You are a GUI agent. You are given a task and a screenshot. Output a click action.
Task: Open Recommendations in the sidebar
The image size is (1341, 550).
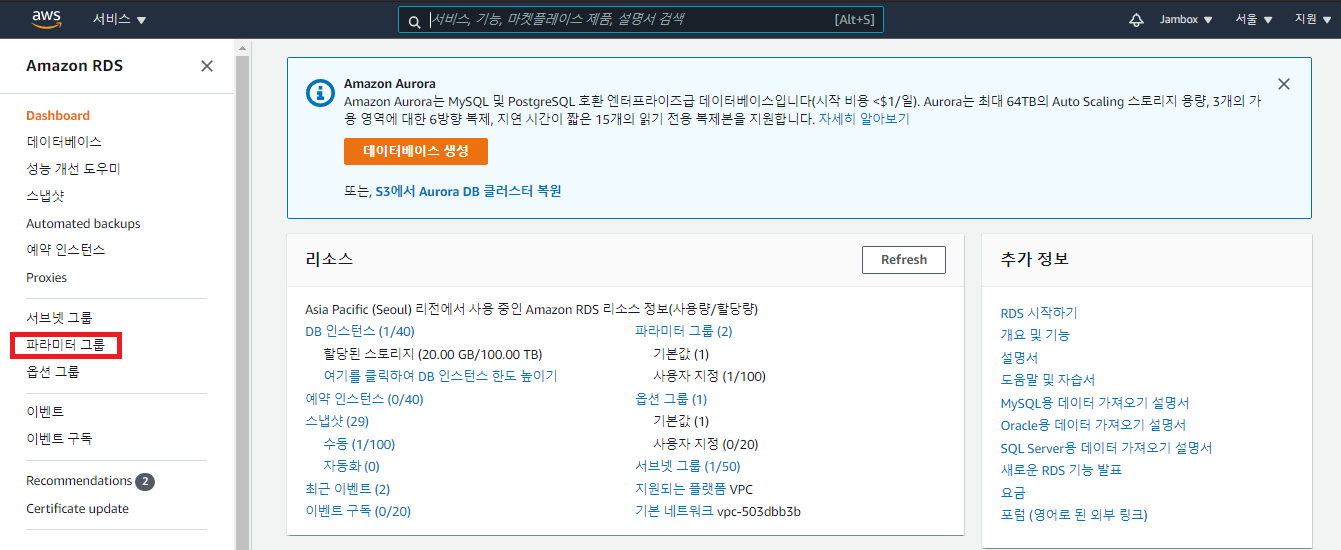pos(79,481)
